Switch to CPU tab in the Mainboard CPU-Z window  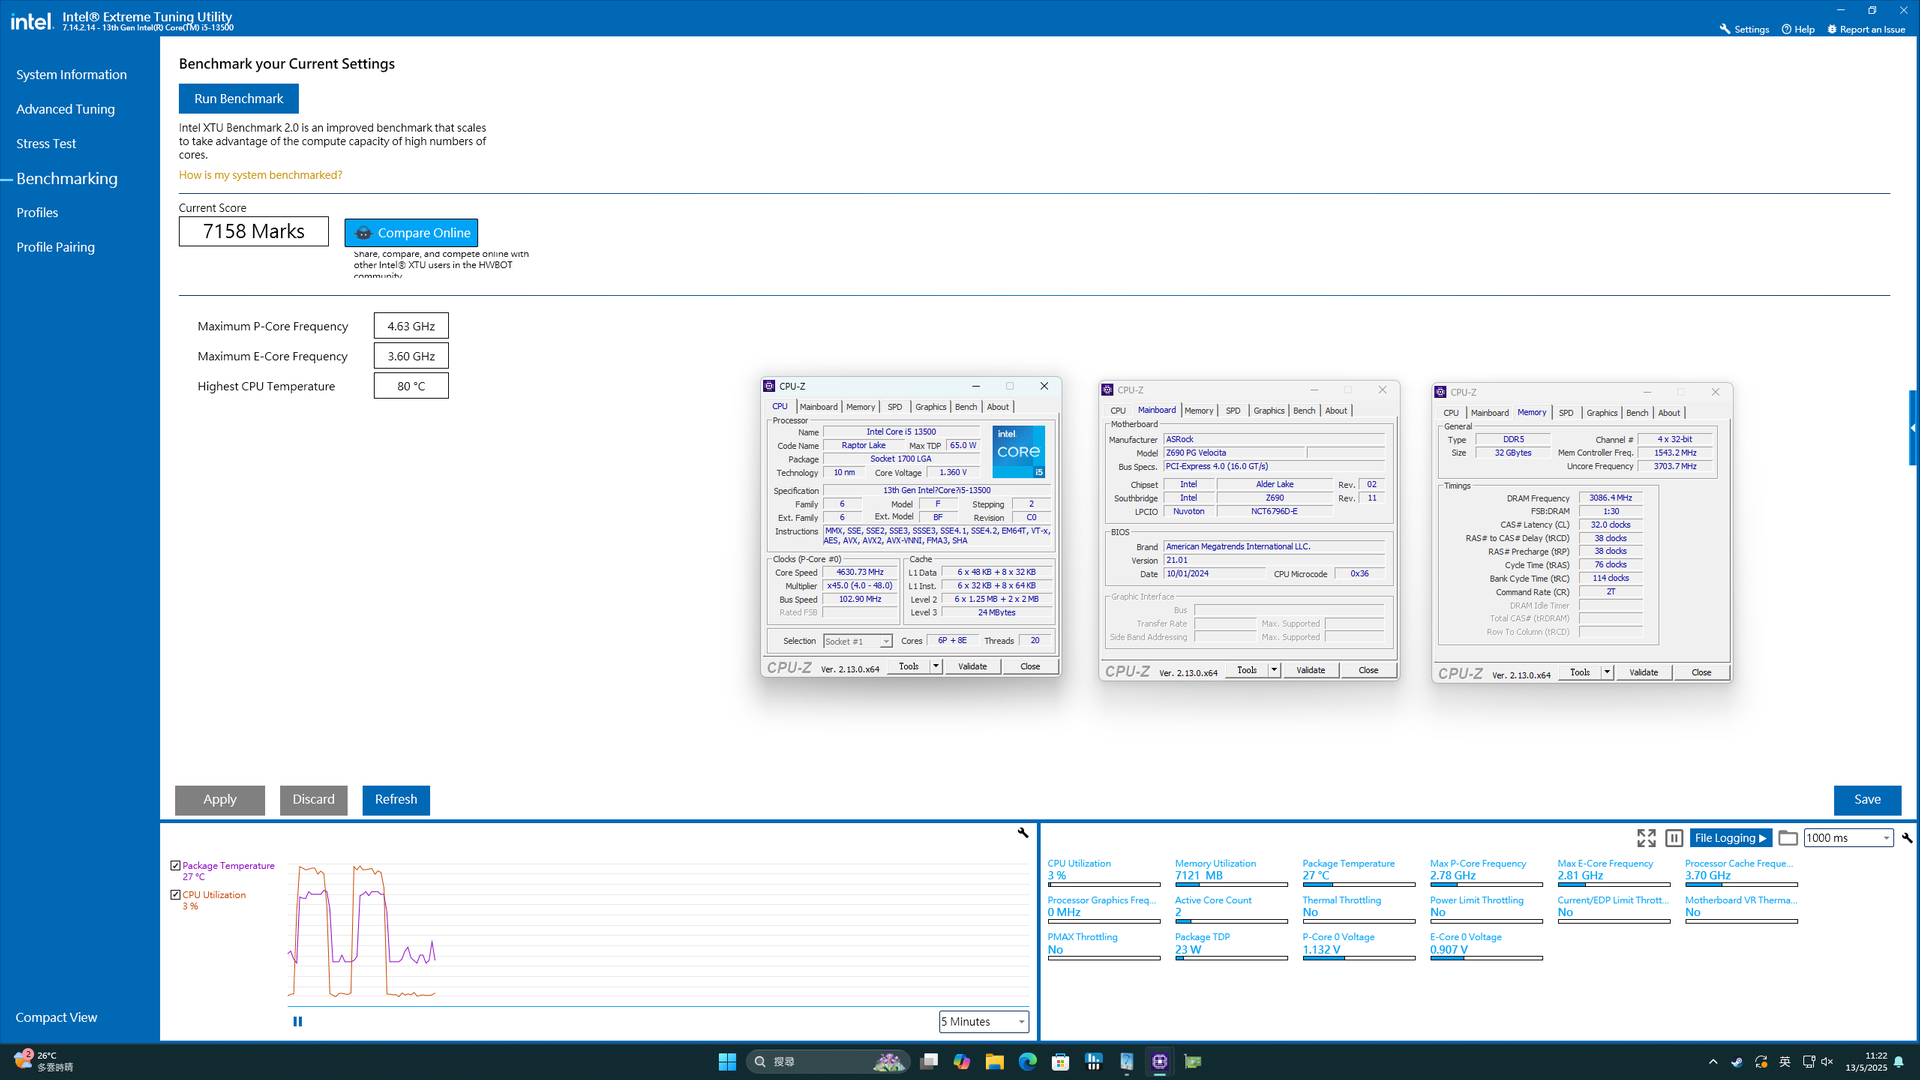point(1118,411)
